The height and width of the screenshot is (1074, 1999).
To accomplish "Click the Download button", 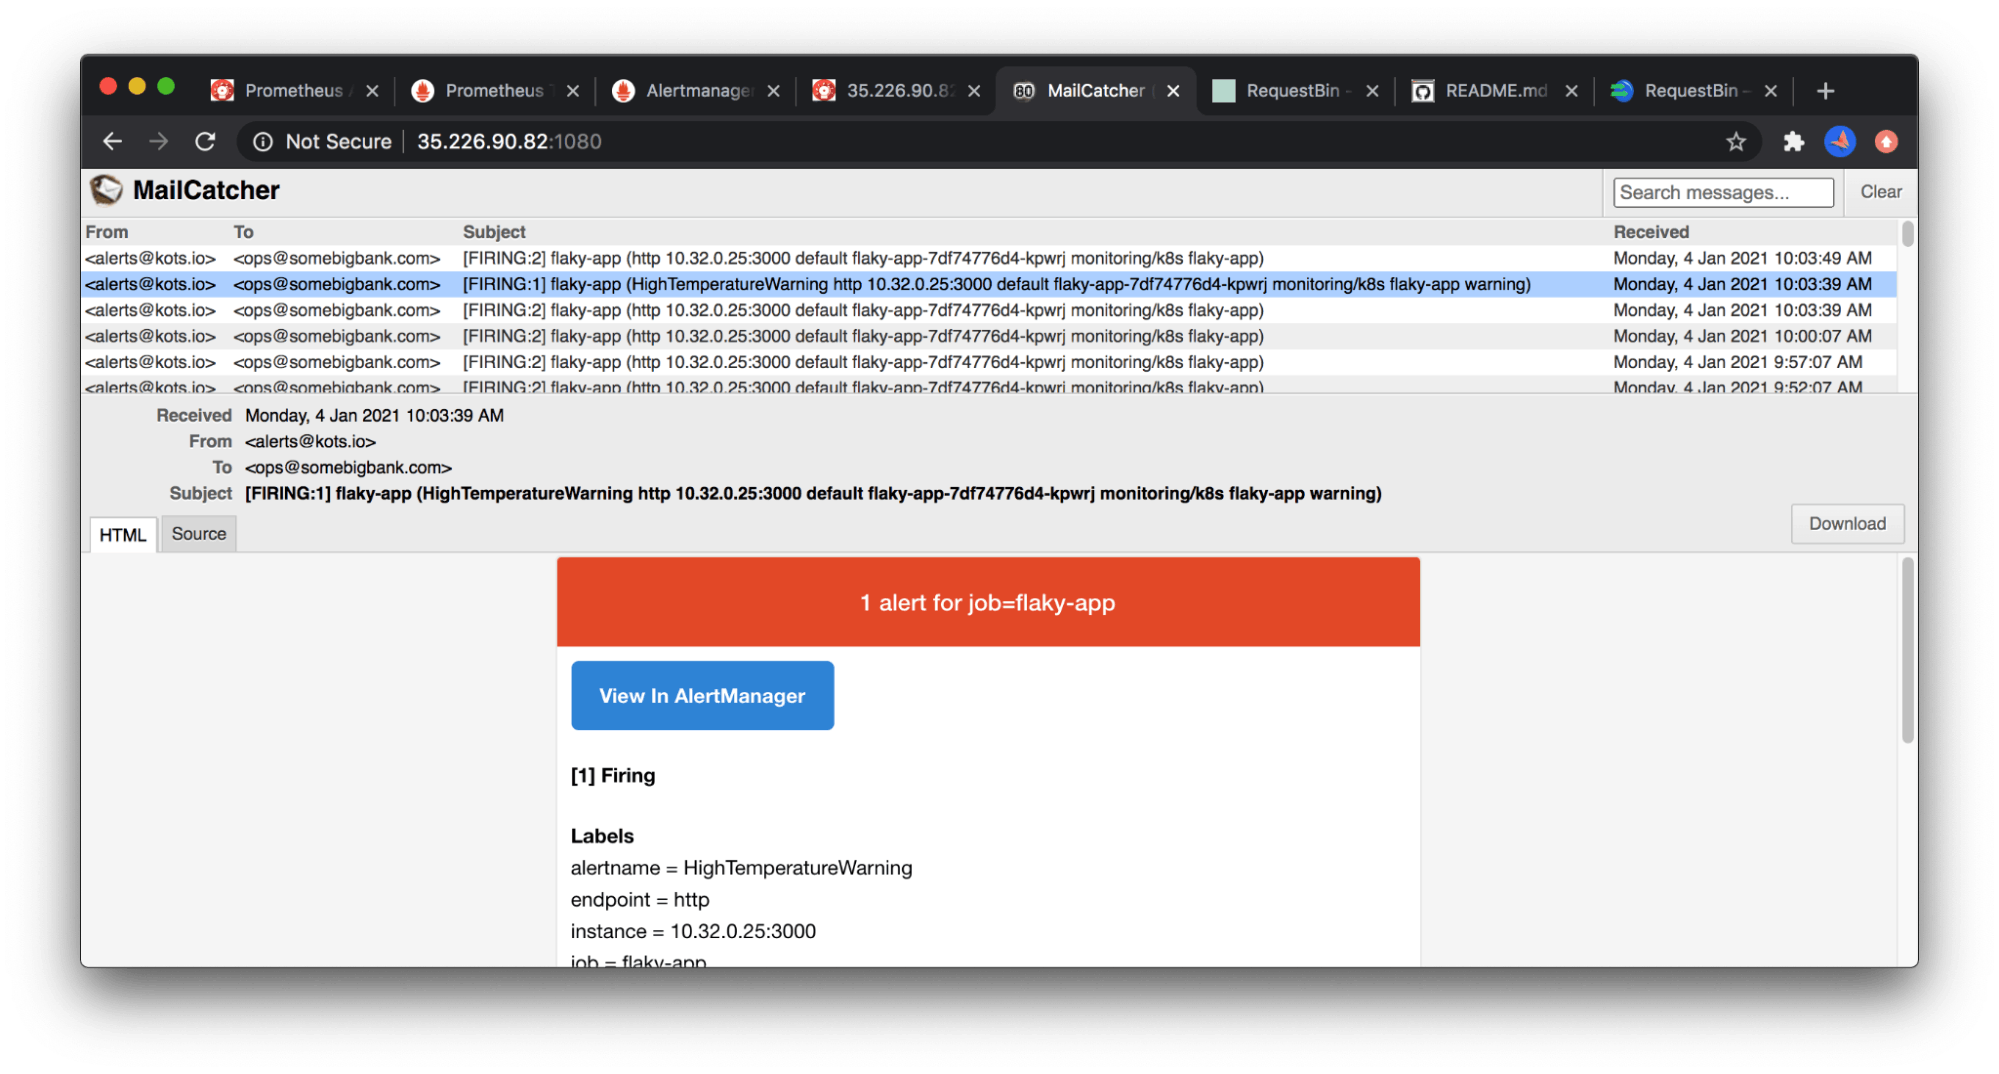I will pos(1846,523).
